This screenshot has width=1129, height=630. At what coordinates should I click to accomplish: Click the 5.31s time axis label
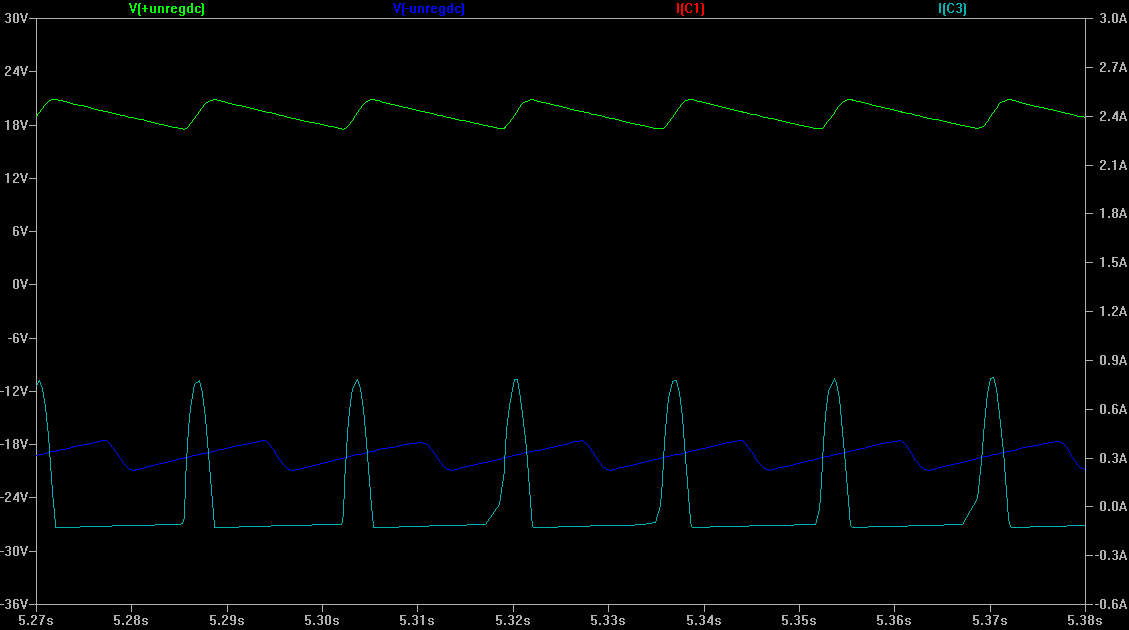coord(417,620)
